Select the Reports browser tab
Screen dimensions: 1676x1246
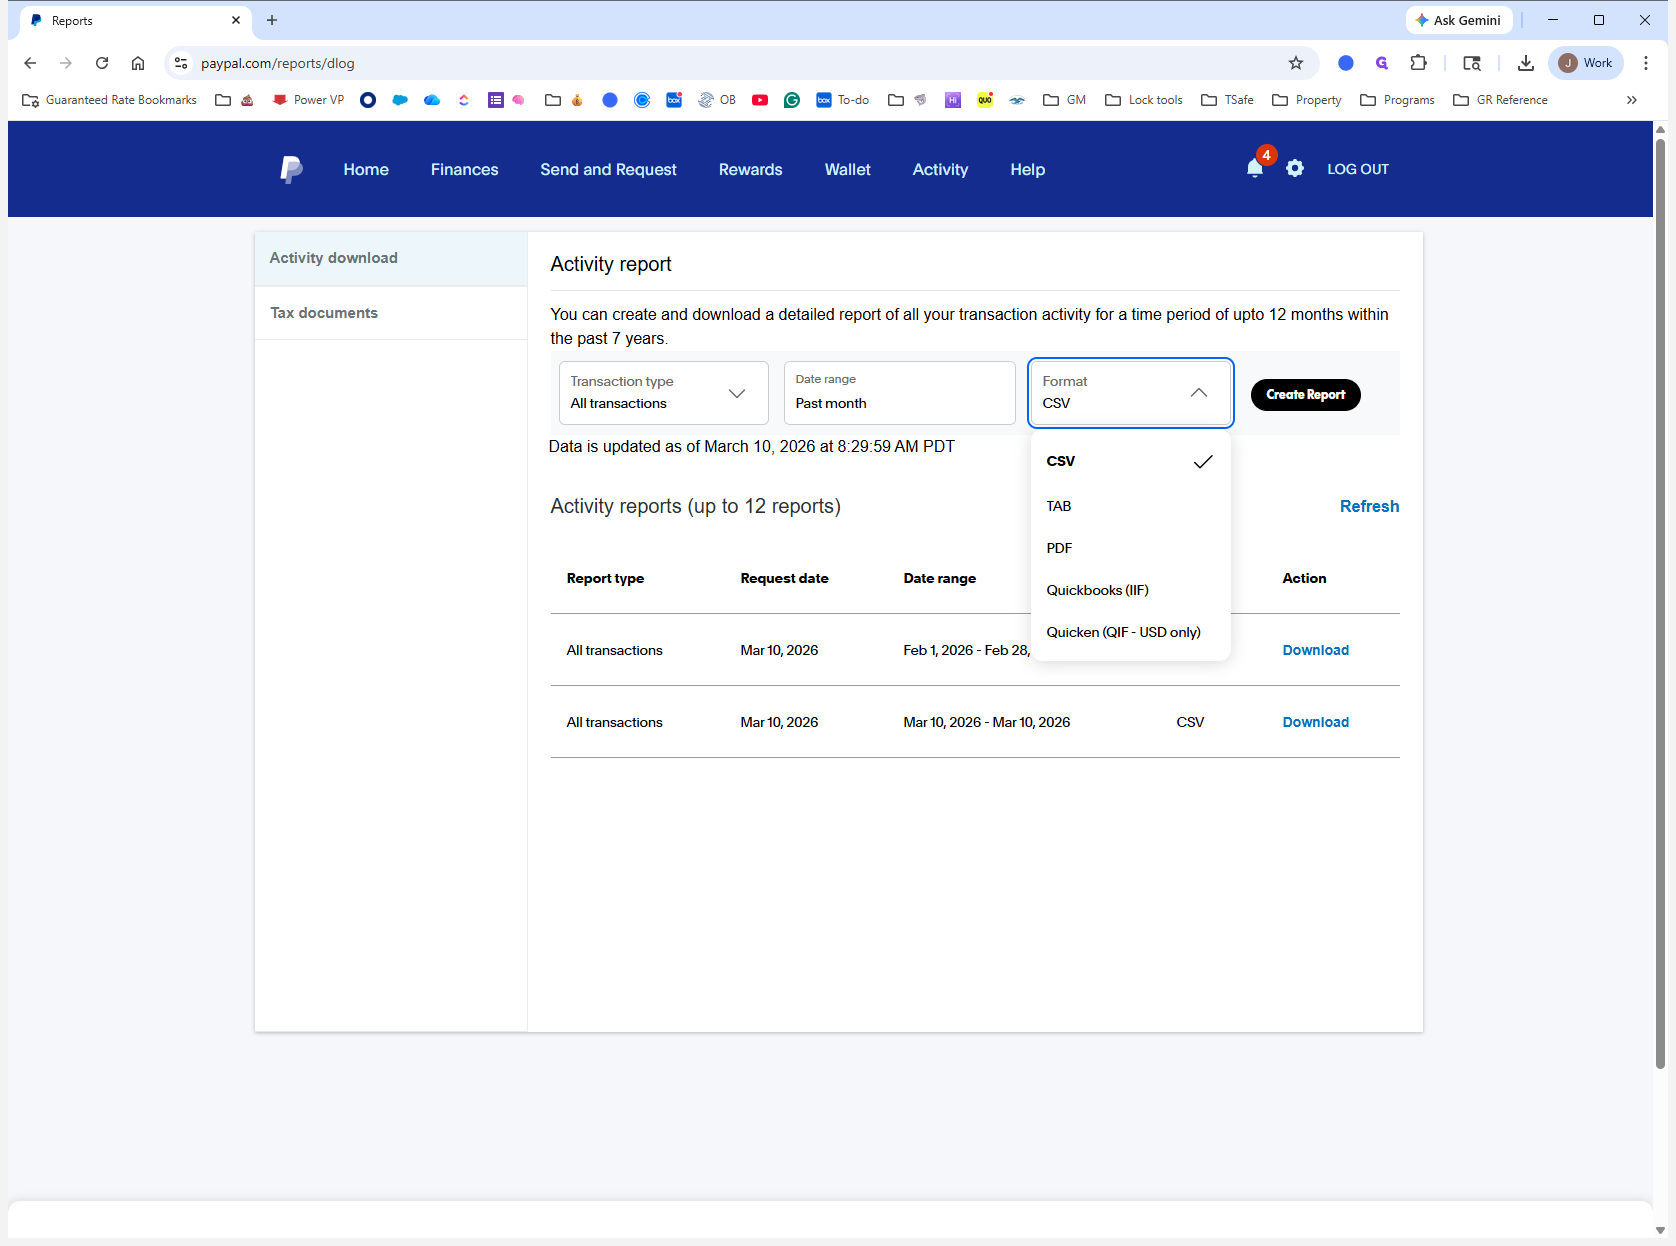click(133, 20)
